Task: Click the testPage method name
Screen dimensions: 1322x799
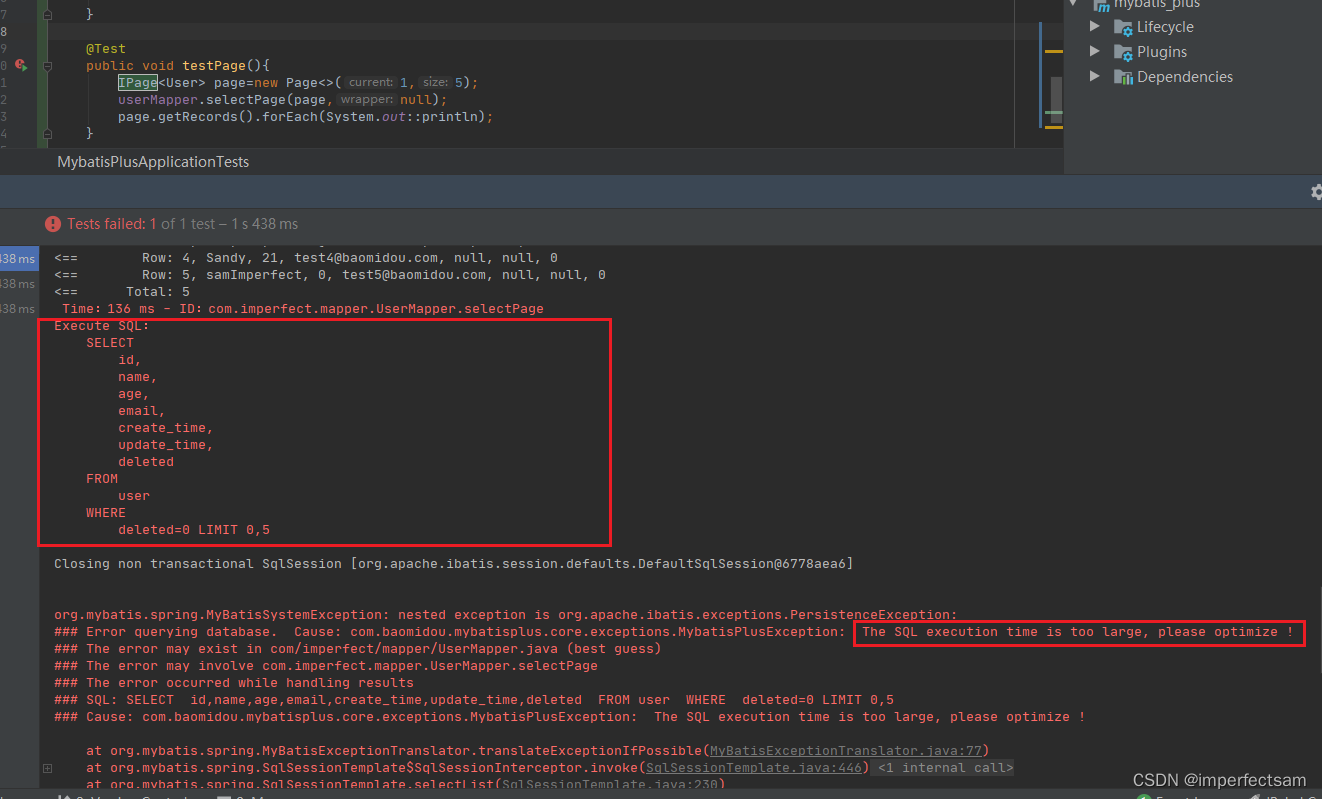Action: pyautogui.click(x=214, y=65)
